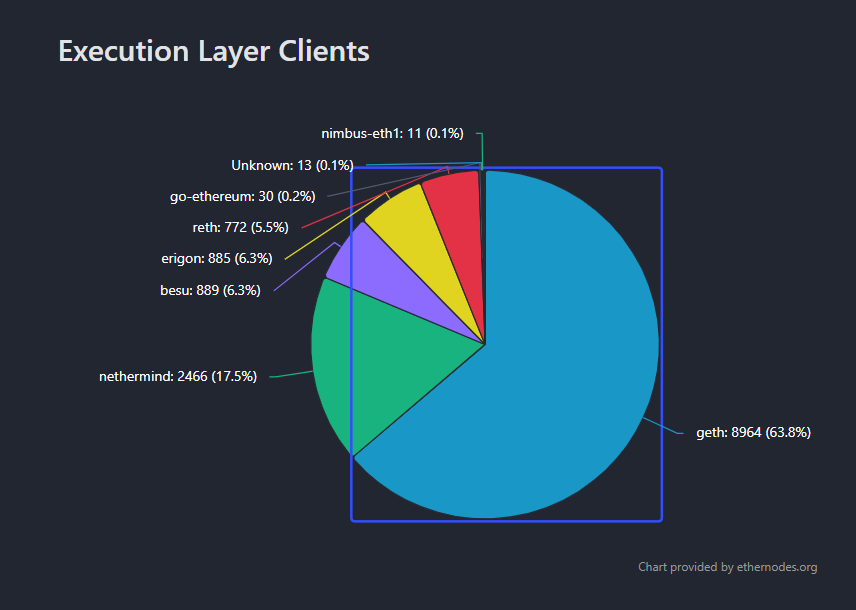The height and width of the screenshot is (610, 856).
Task: Click the 'erigon: 885 (6.3%)' label
Action: pos(217,258)
